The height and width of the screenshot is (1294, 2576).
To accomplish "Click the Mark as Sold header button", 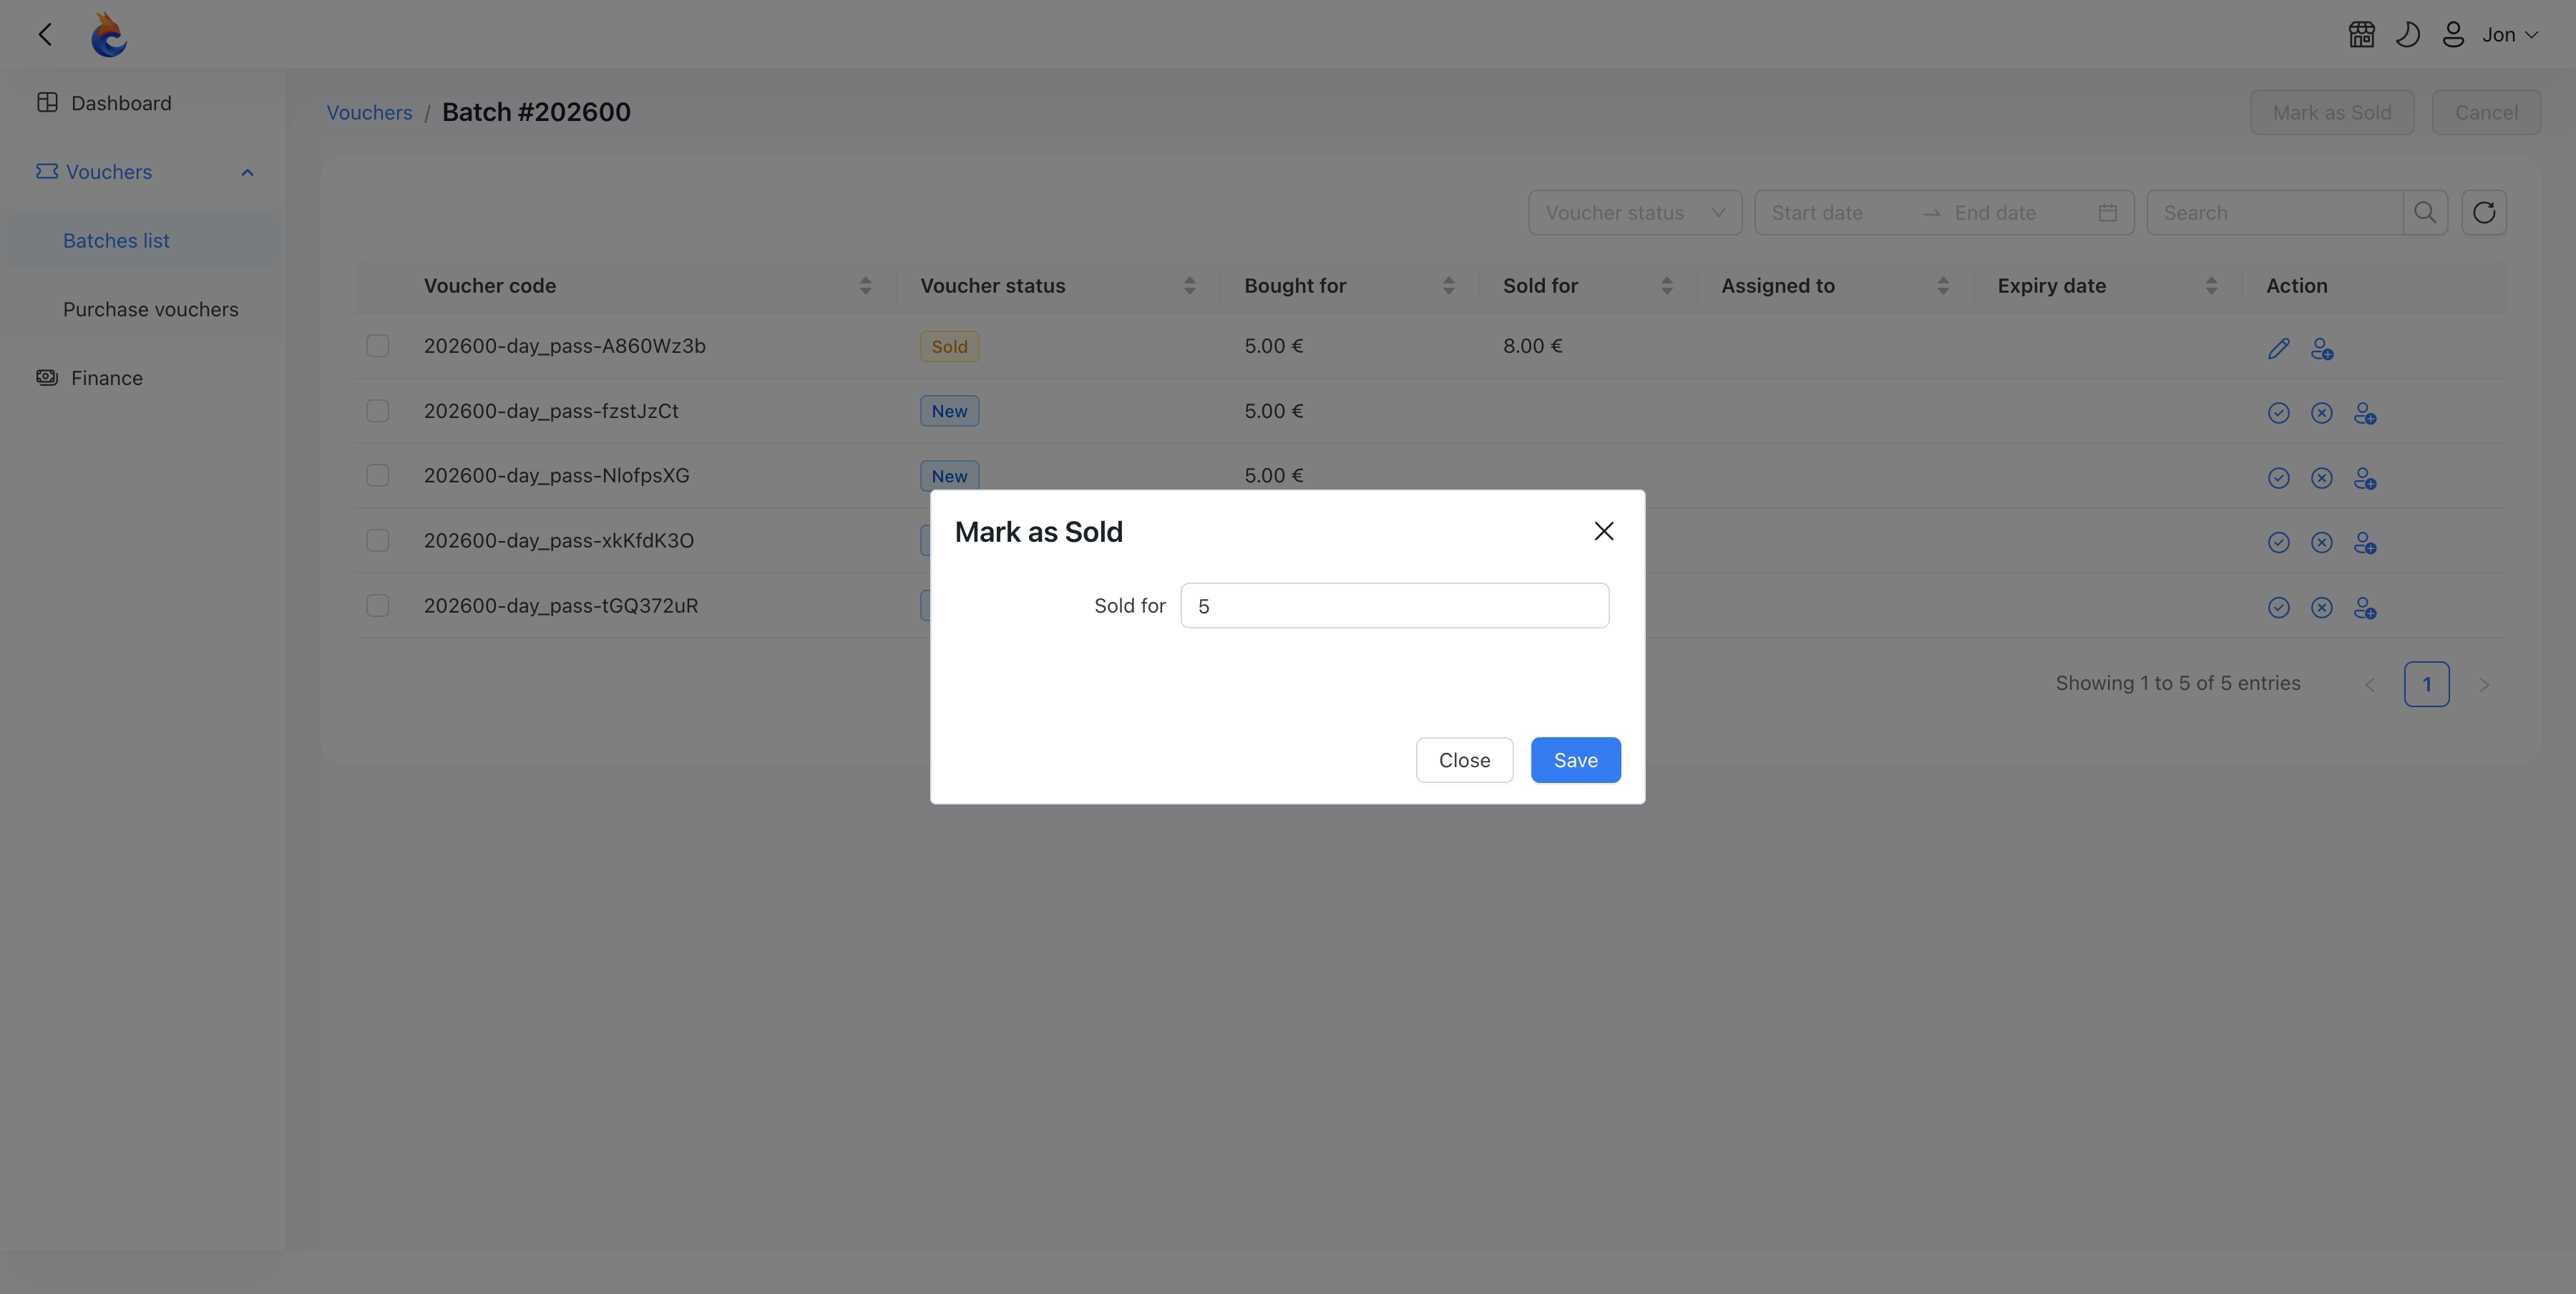I will coord(2331,112).
